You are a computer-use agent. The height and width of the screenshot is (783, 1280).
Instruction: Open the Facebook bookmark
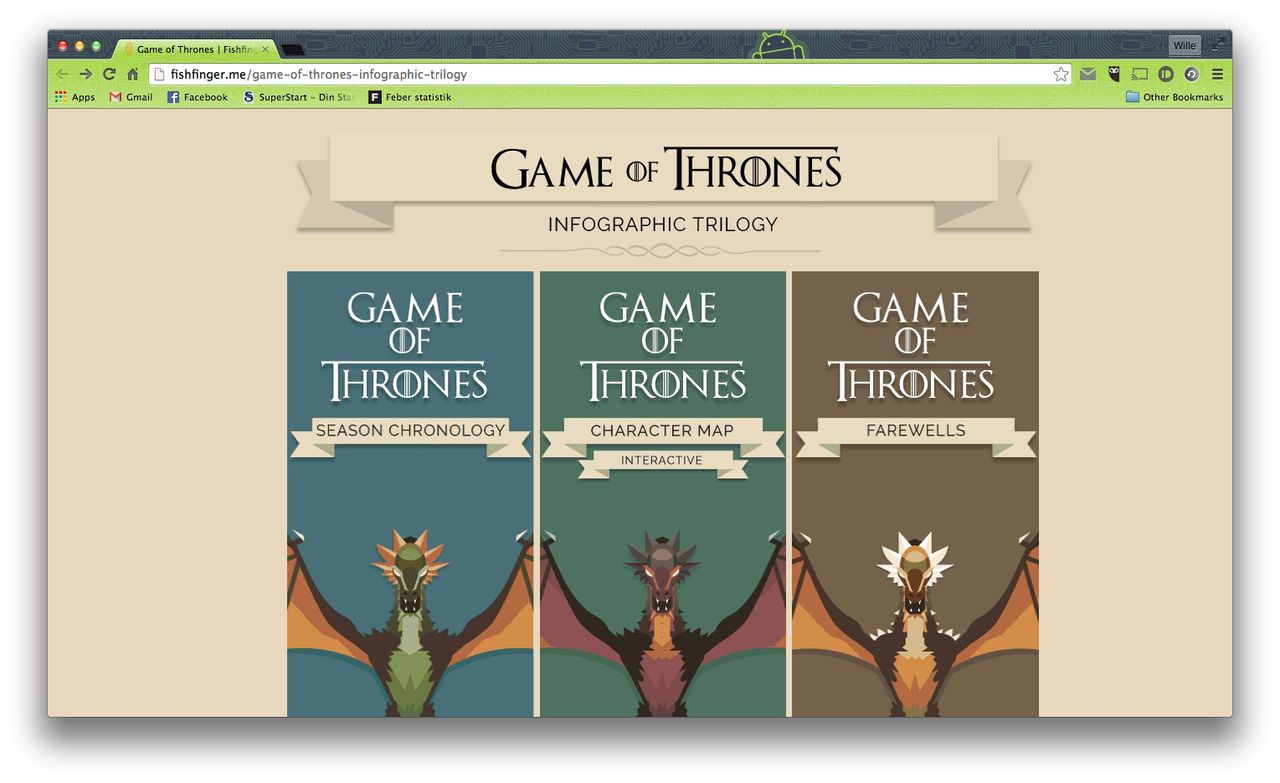pyautogui.click(x=197, y=97)
